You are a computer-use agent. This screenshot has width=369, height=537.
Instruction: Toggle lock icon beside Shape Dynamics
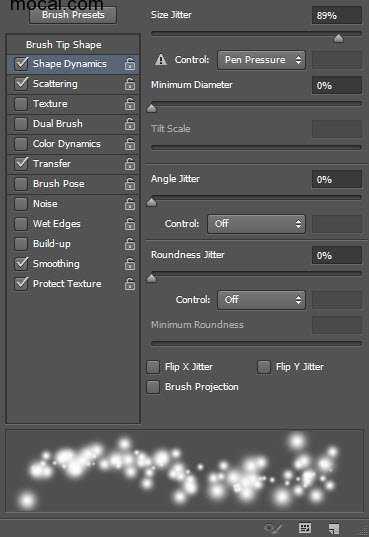(130, 64)
